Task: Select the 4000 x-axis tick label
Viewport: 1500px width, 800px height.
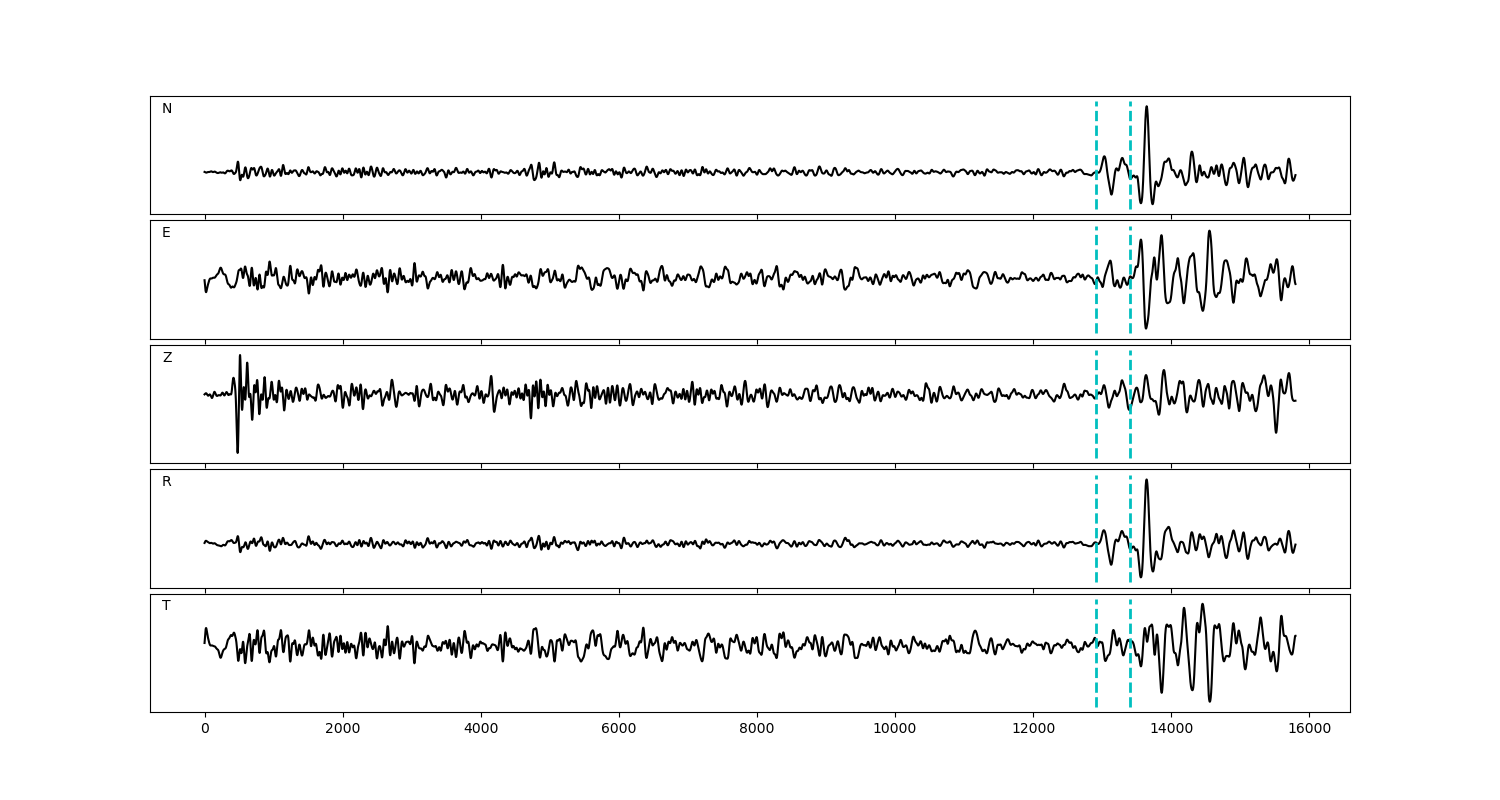Action: [x=481, y=730]
